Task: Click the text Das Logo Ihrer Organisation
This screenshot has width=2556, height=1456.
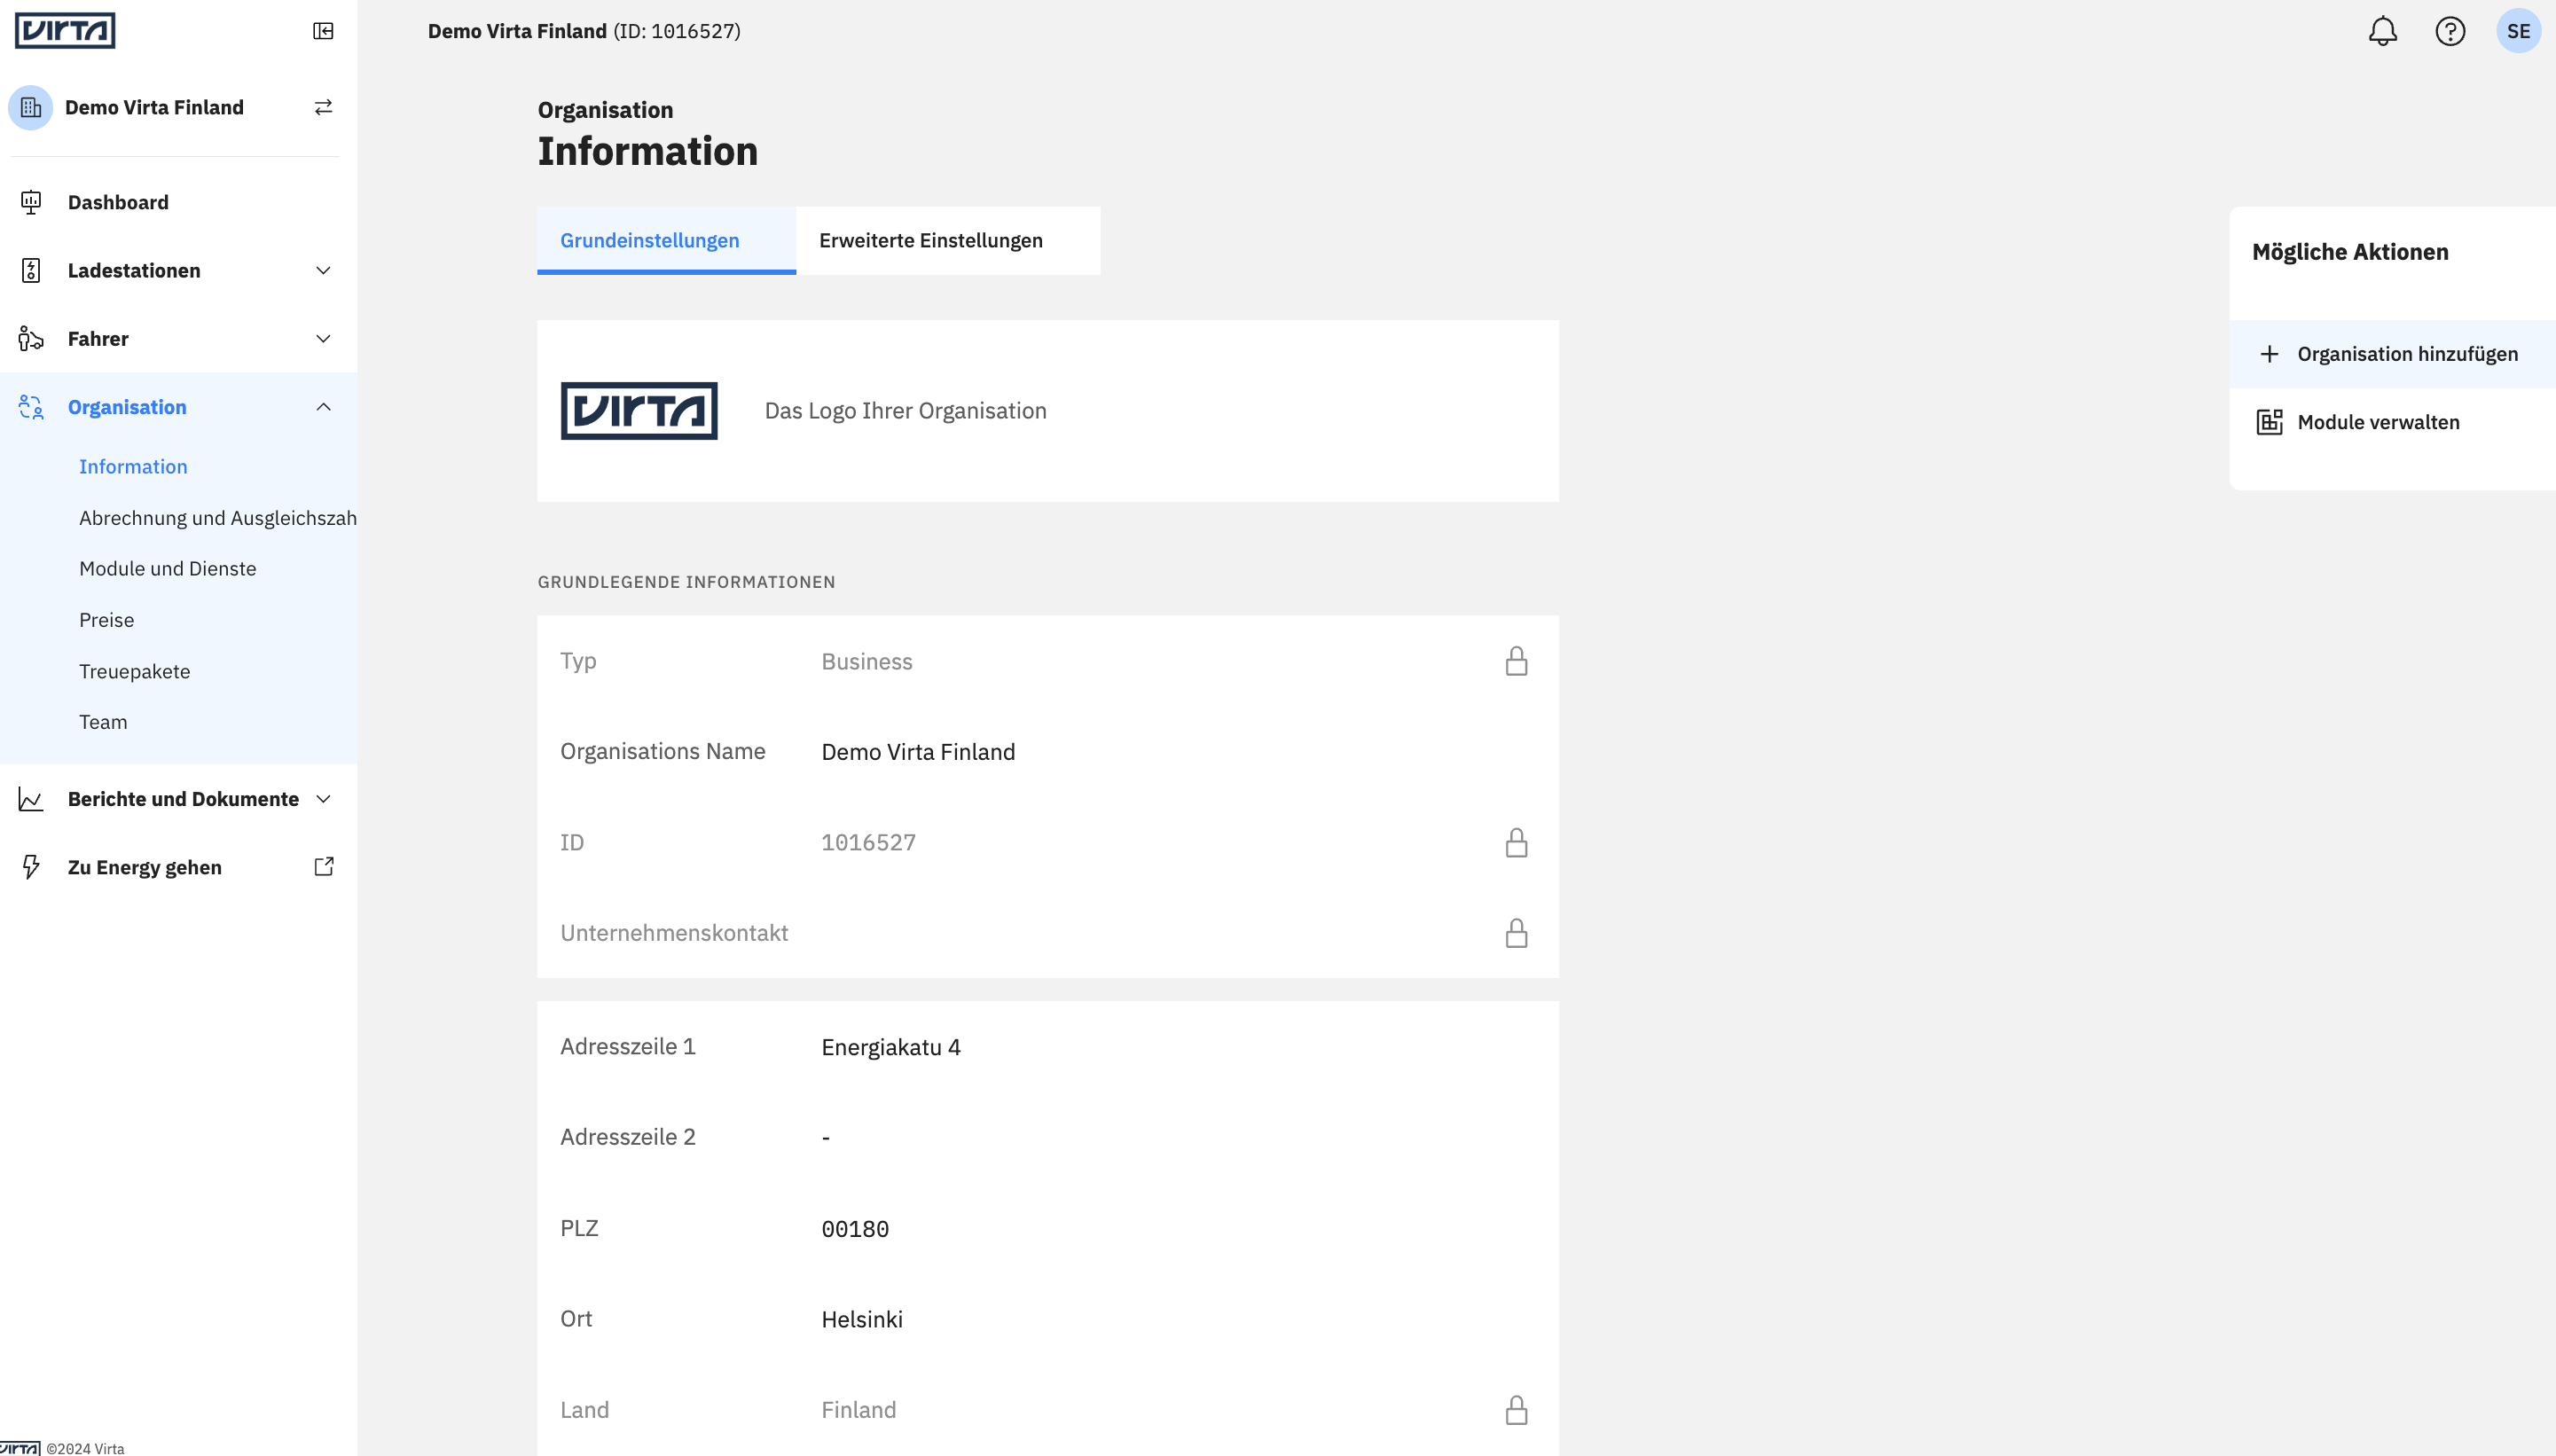Action: (x=905, y=411)
